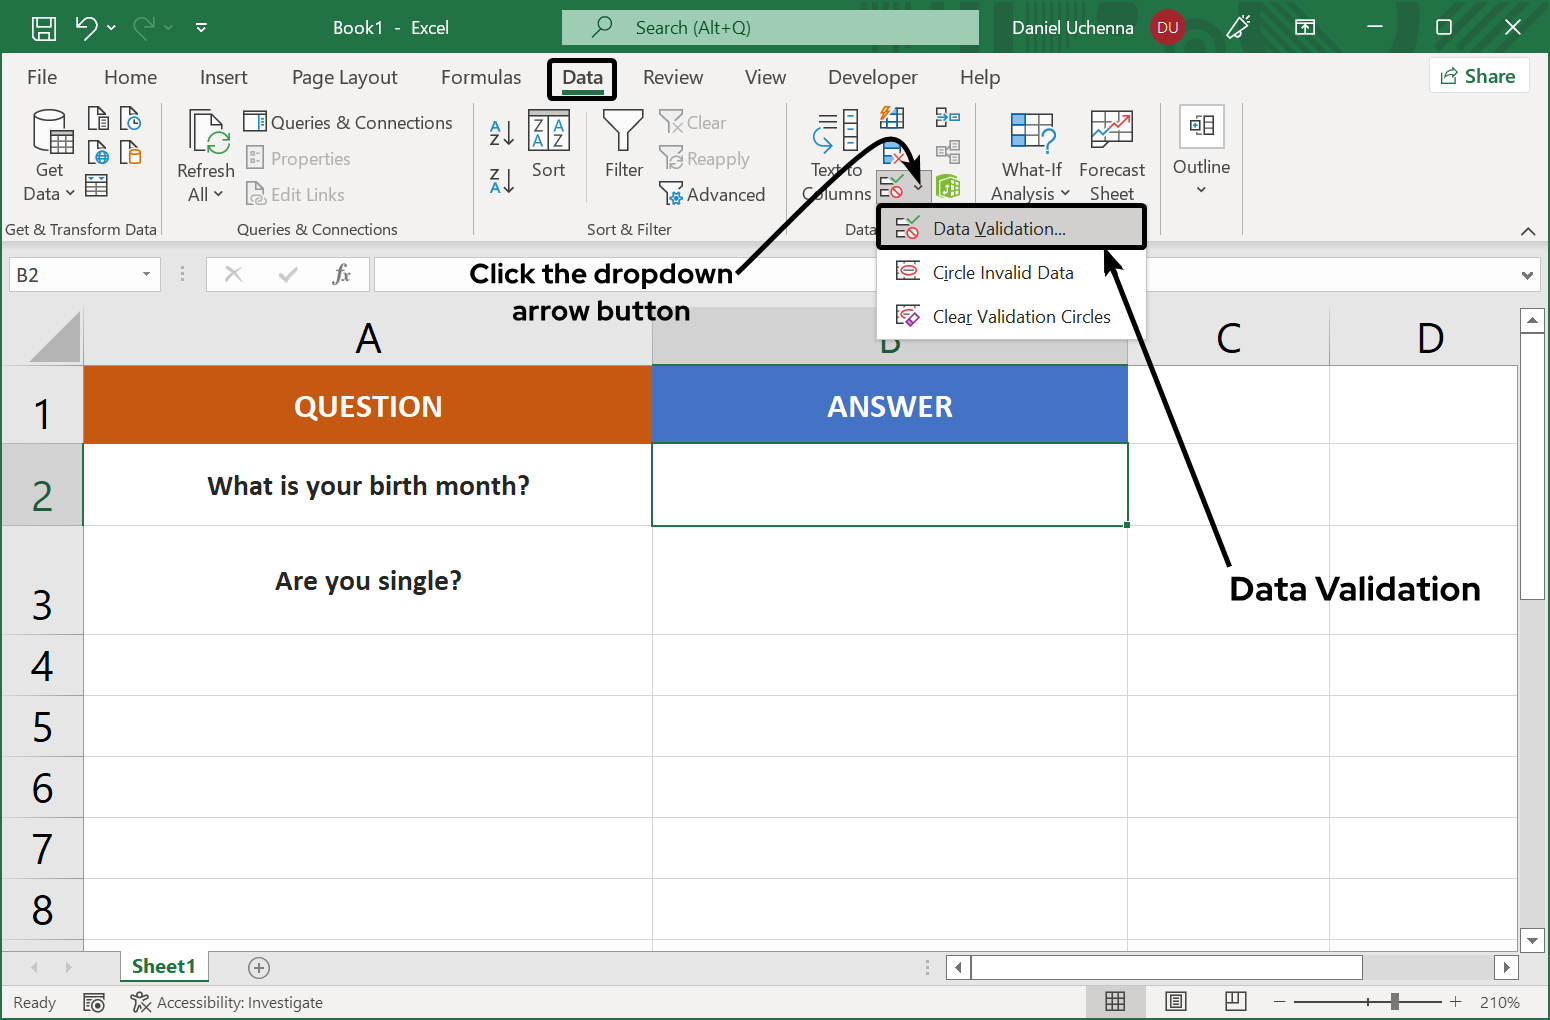Select the Flash Fill tool
The height and width of the screenshot is (1020, 1550).
click(891, 118)
